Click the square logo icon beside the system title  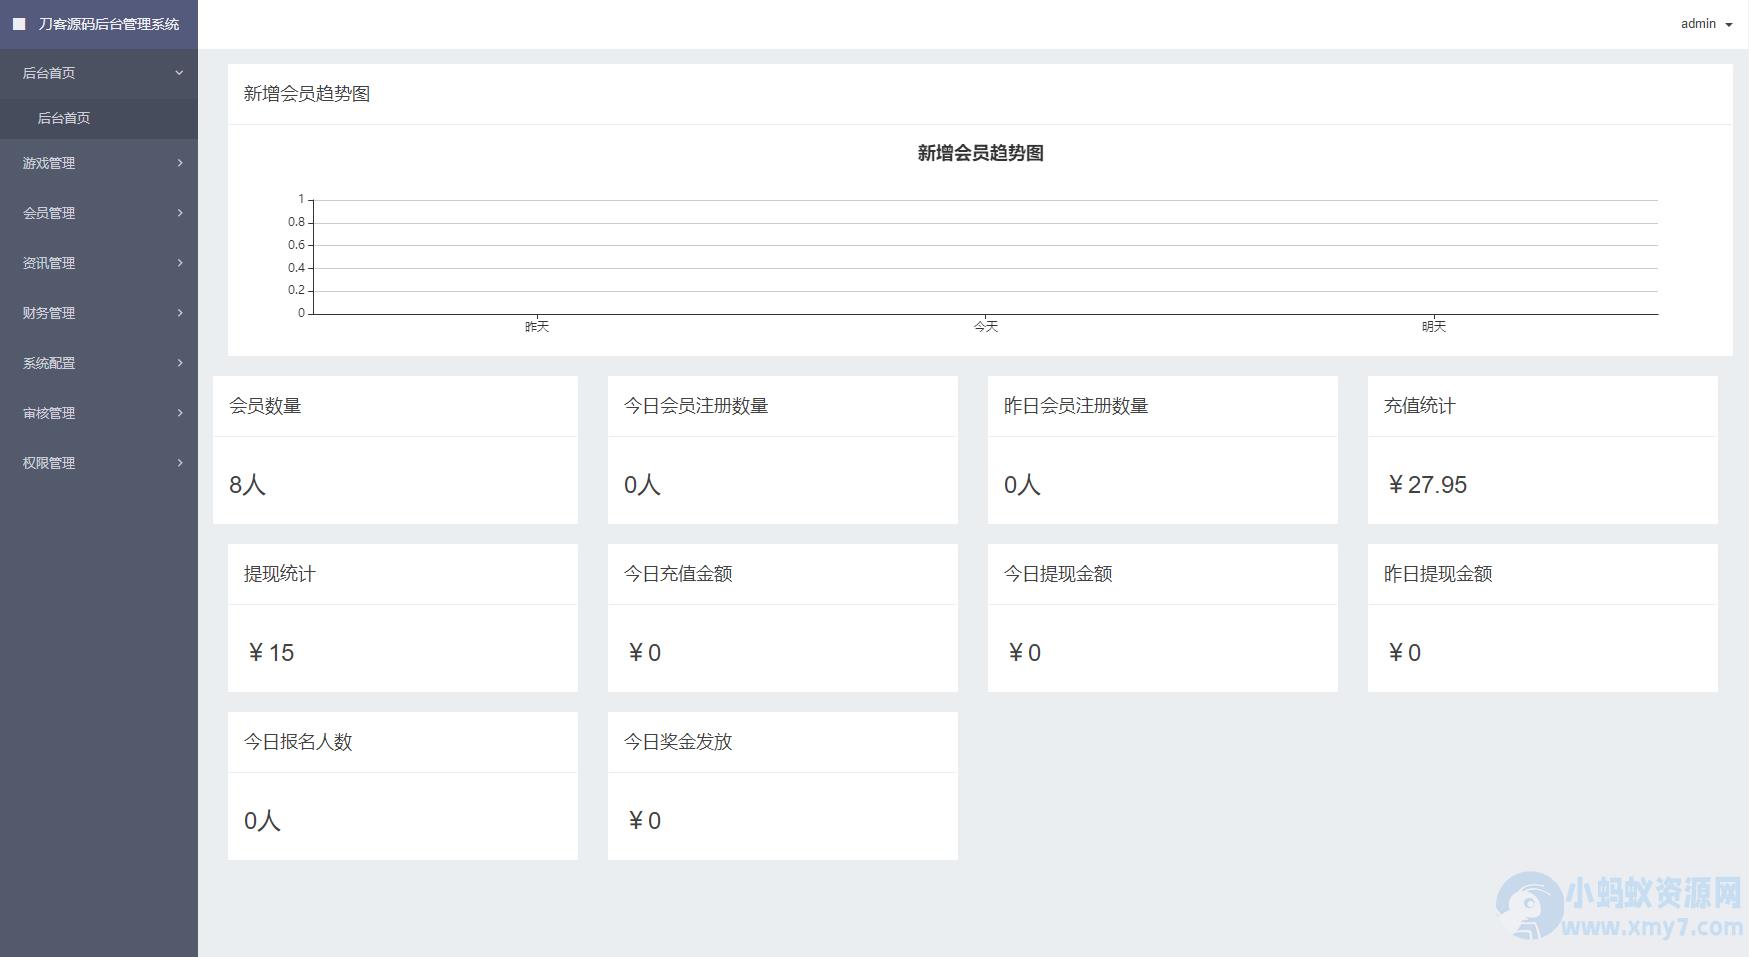tap(19, 24)
